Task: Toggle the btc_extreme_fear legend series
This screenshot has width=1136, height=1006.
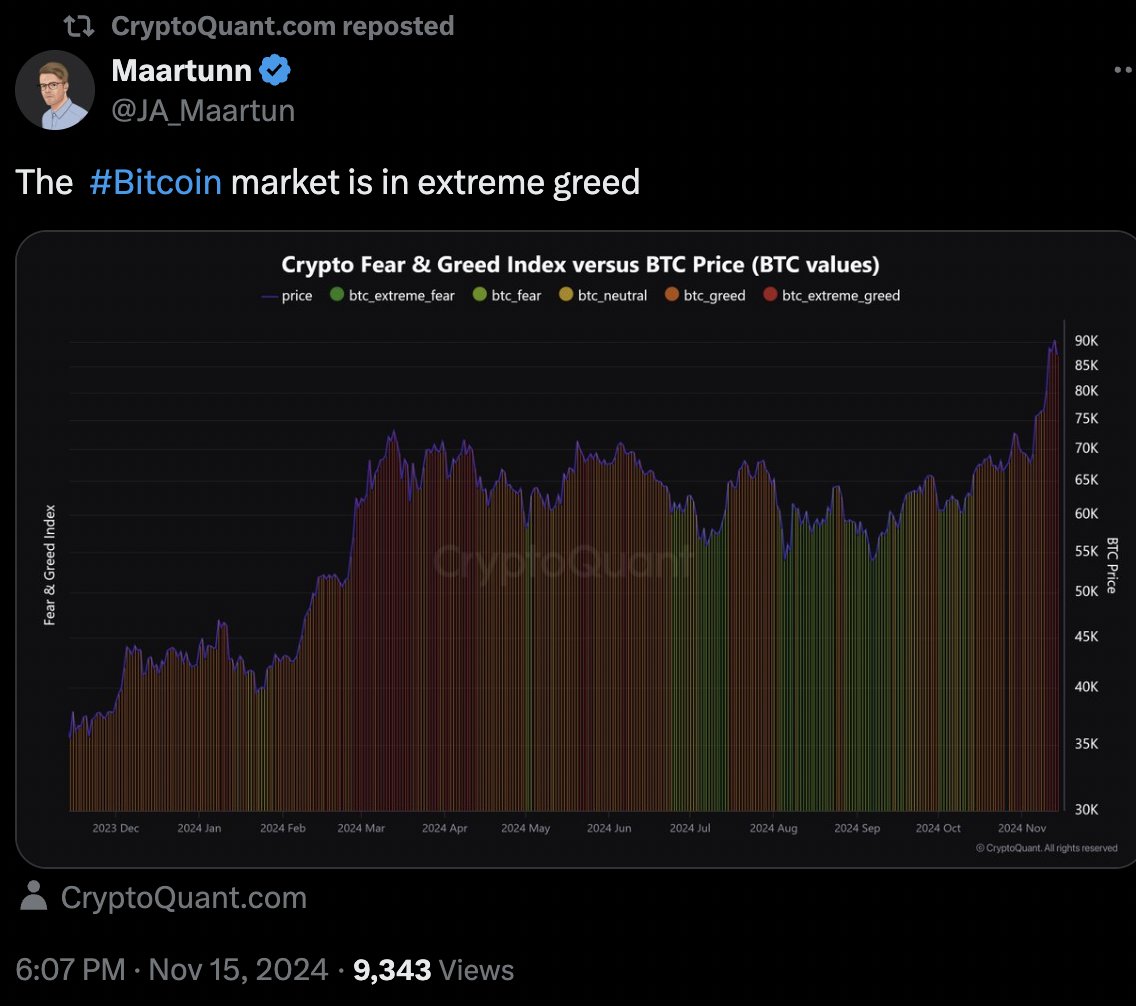Action: click(x=400, y=296)
